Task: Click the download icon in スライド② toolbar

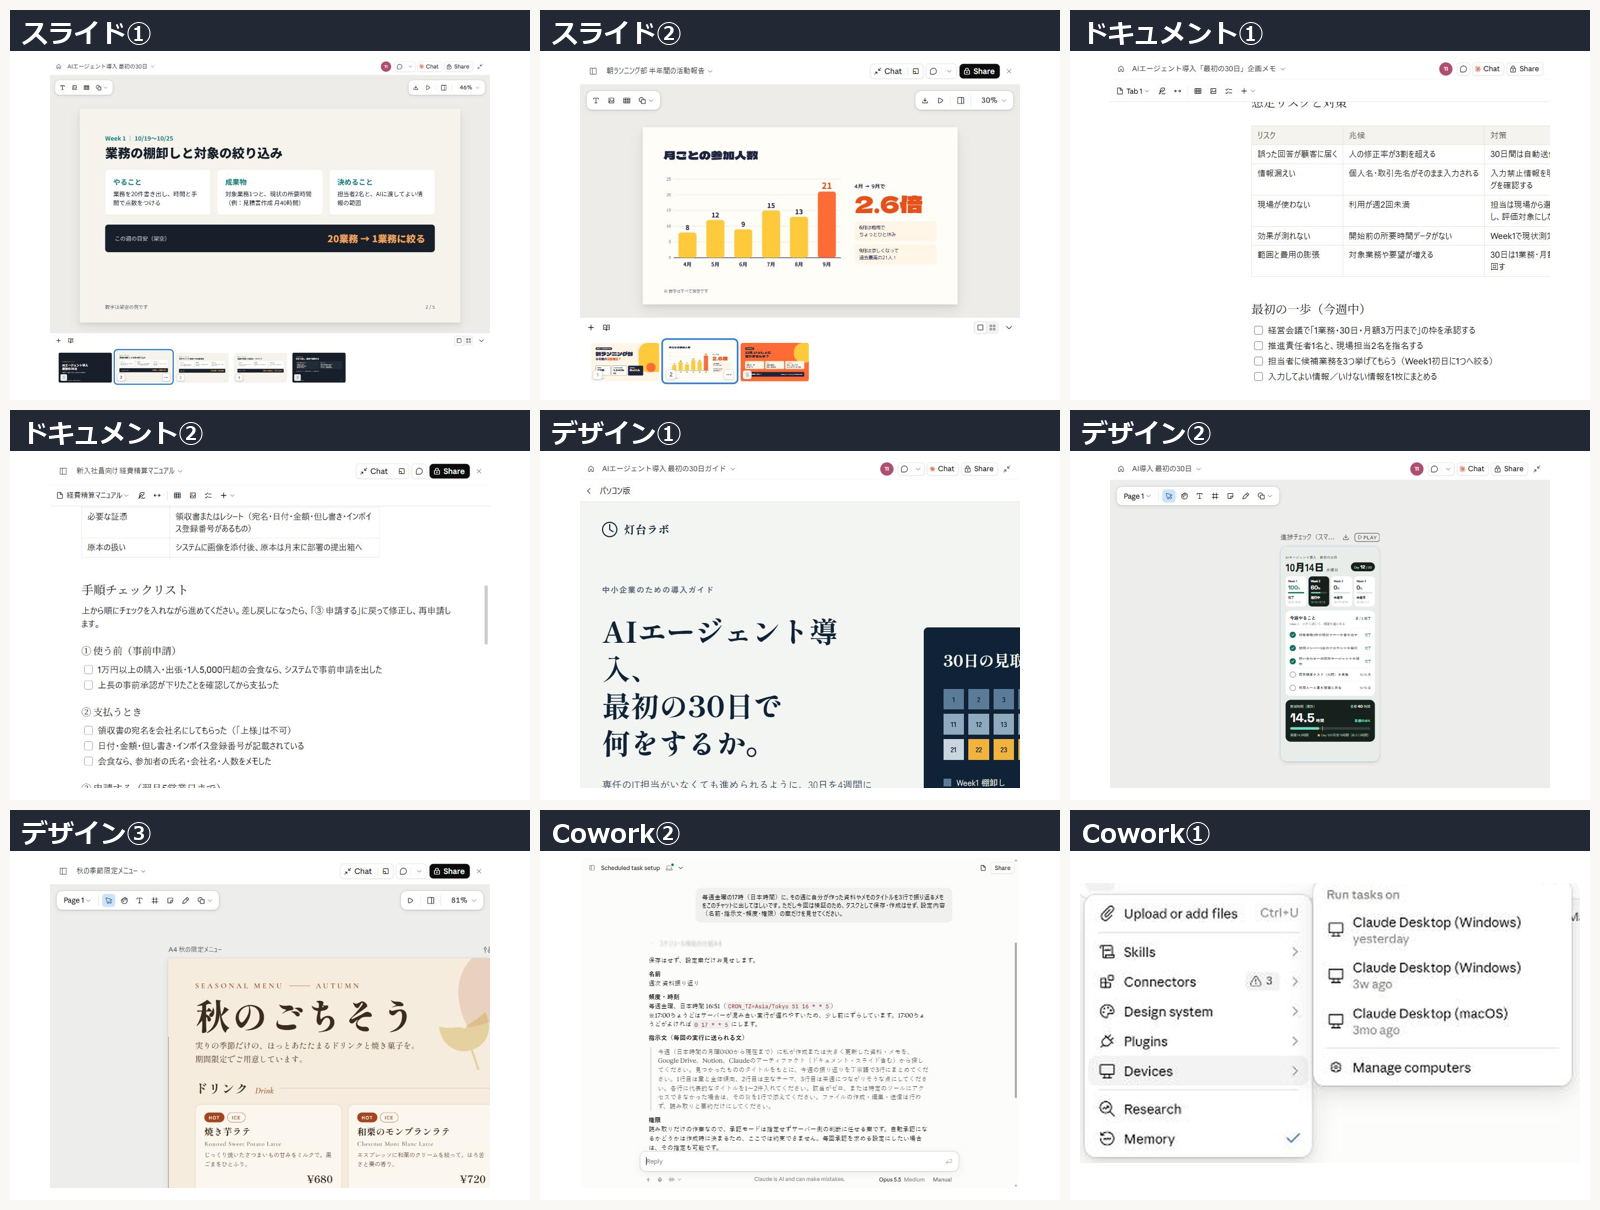Action: pos(925,101)
